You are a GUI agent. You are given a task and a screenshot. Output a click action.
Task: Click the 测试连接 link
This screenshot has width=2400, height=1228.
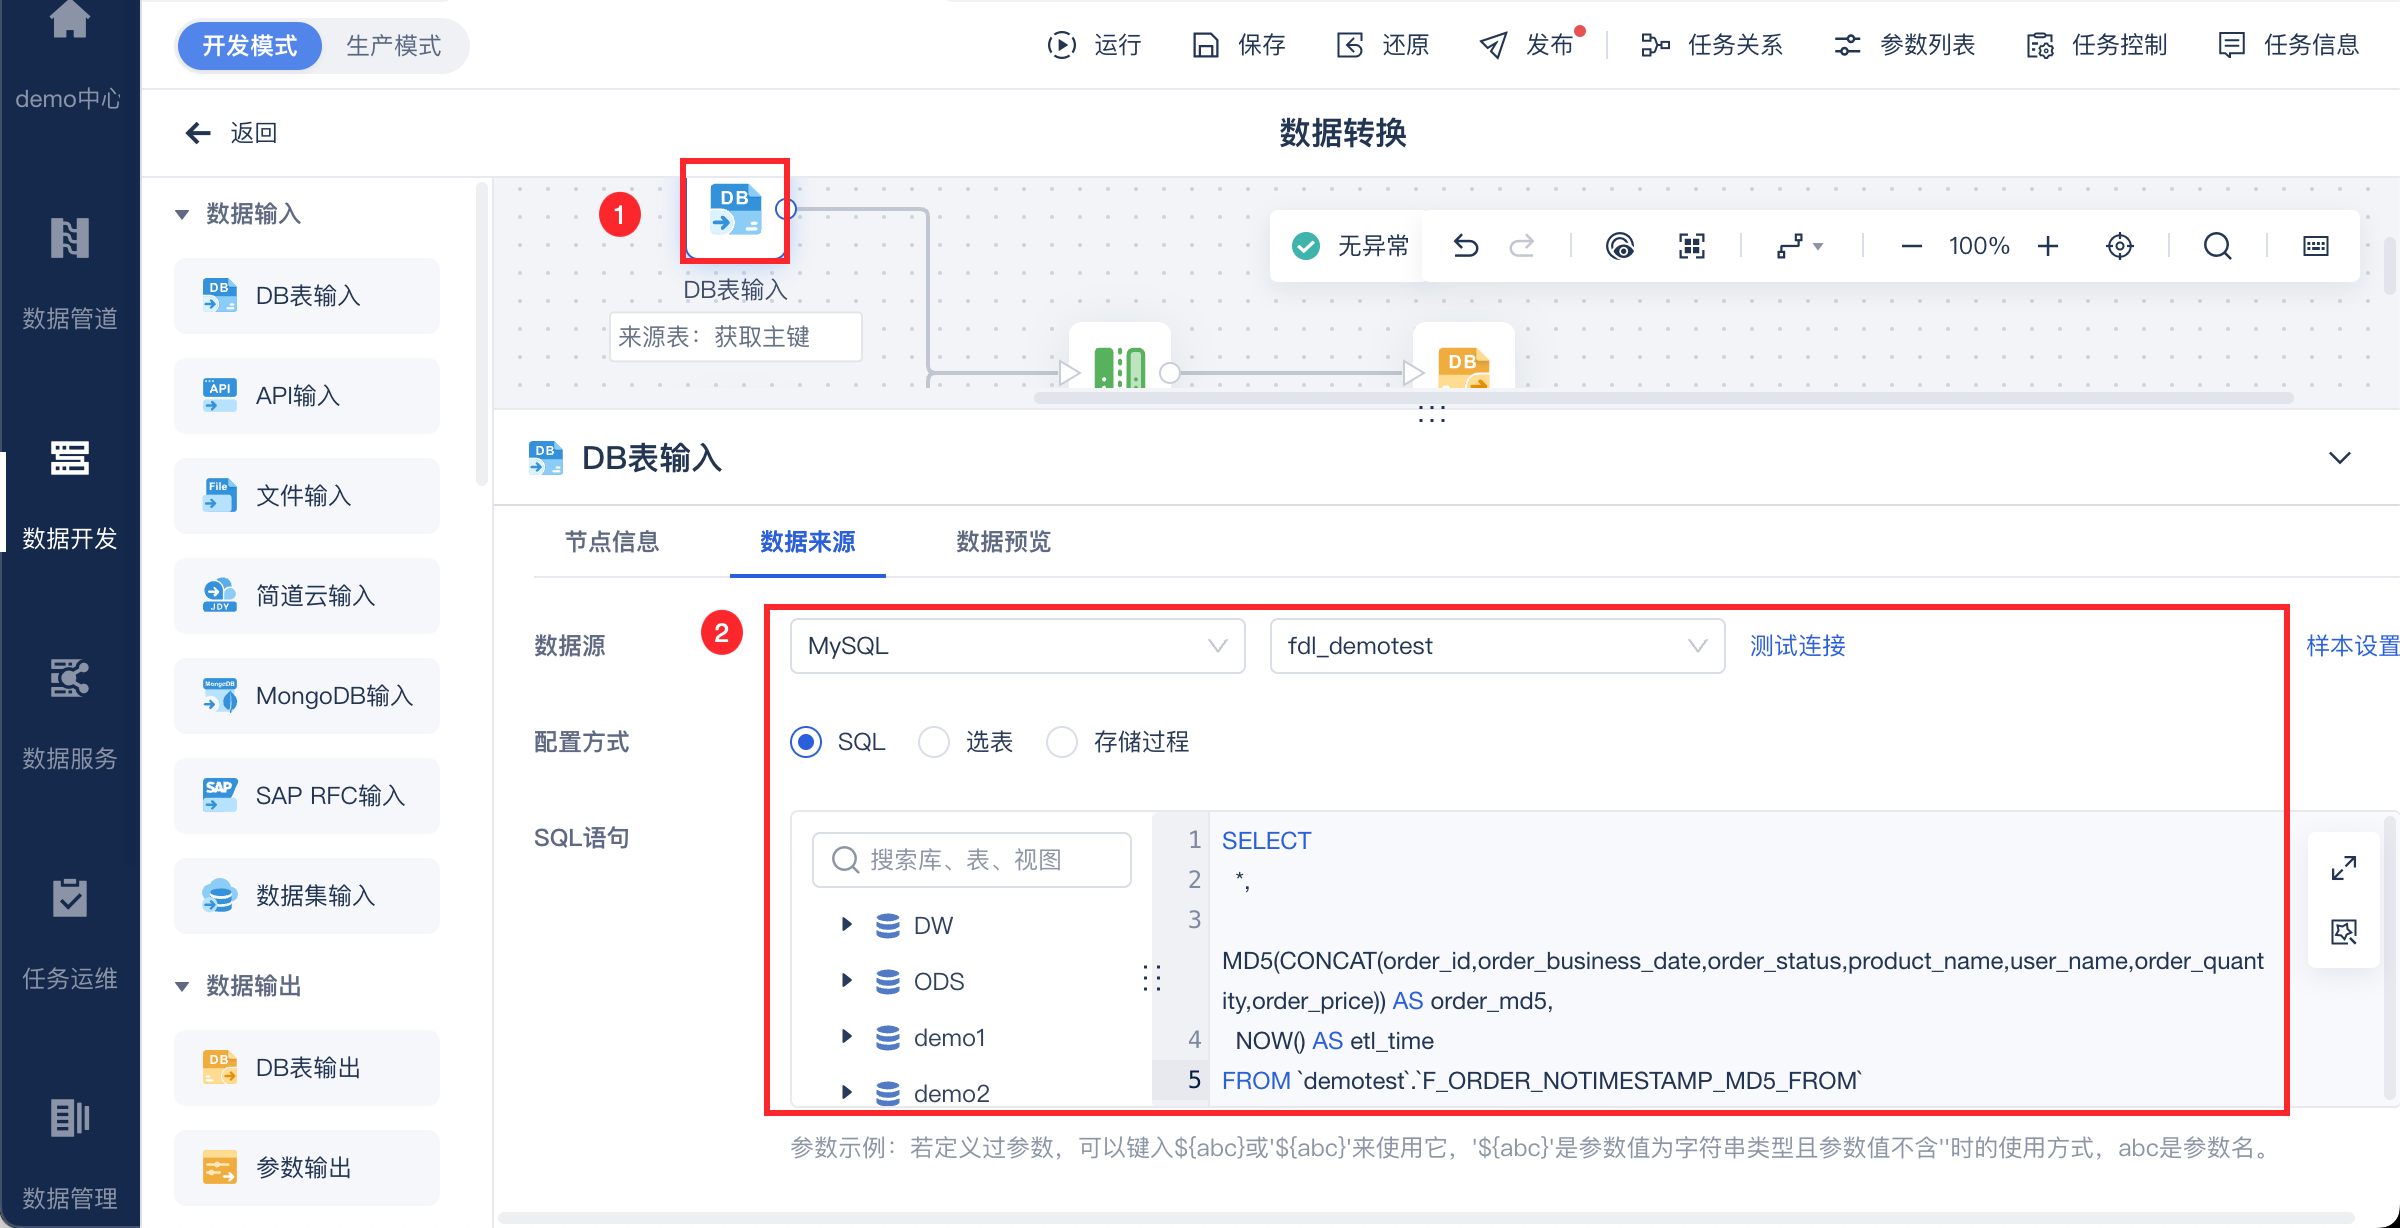[1797, 646]
